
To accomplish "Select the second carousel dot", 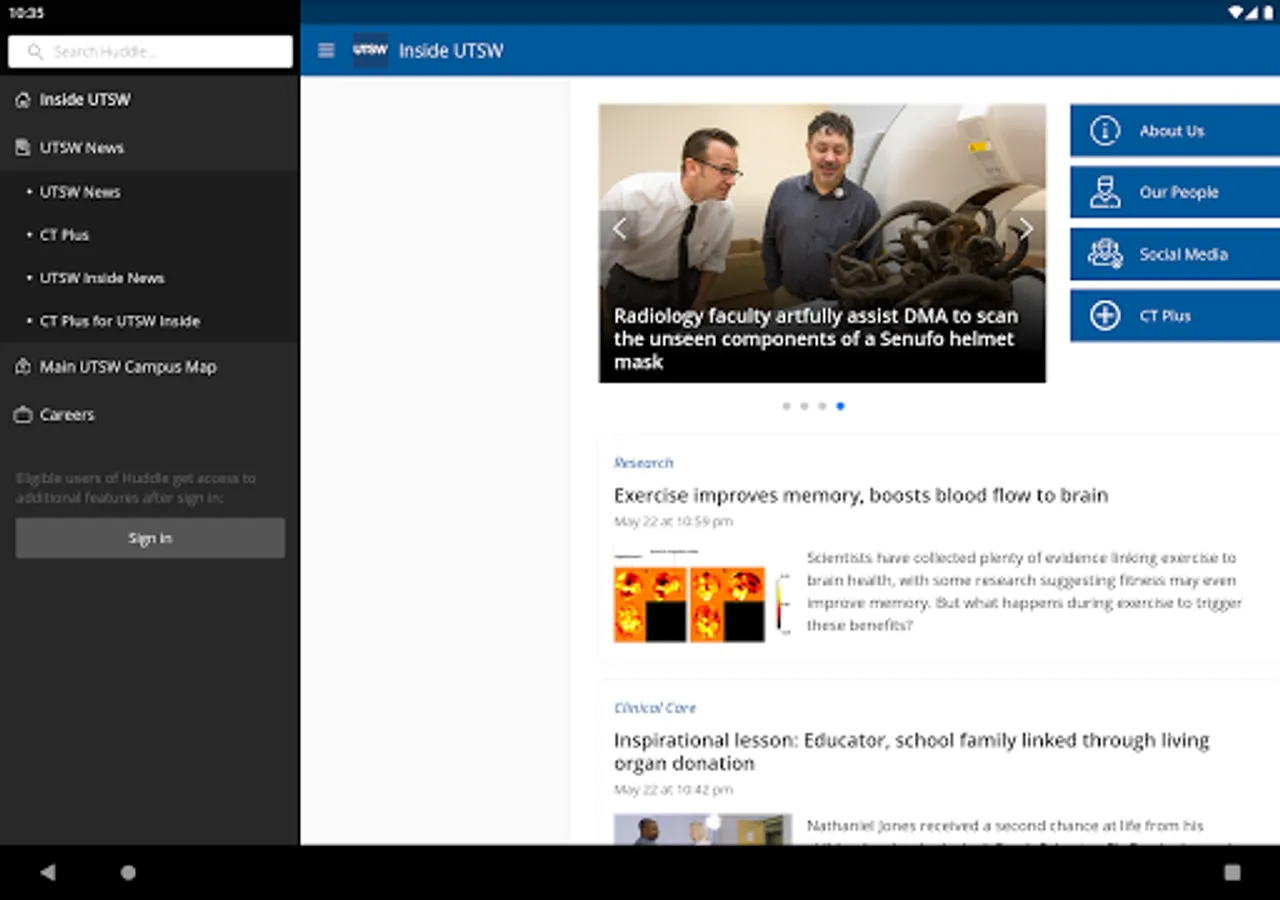I will click(804, 406).
